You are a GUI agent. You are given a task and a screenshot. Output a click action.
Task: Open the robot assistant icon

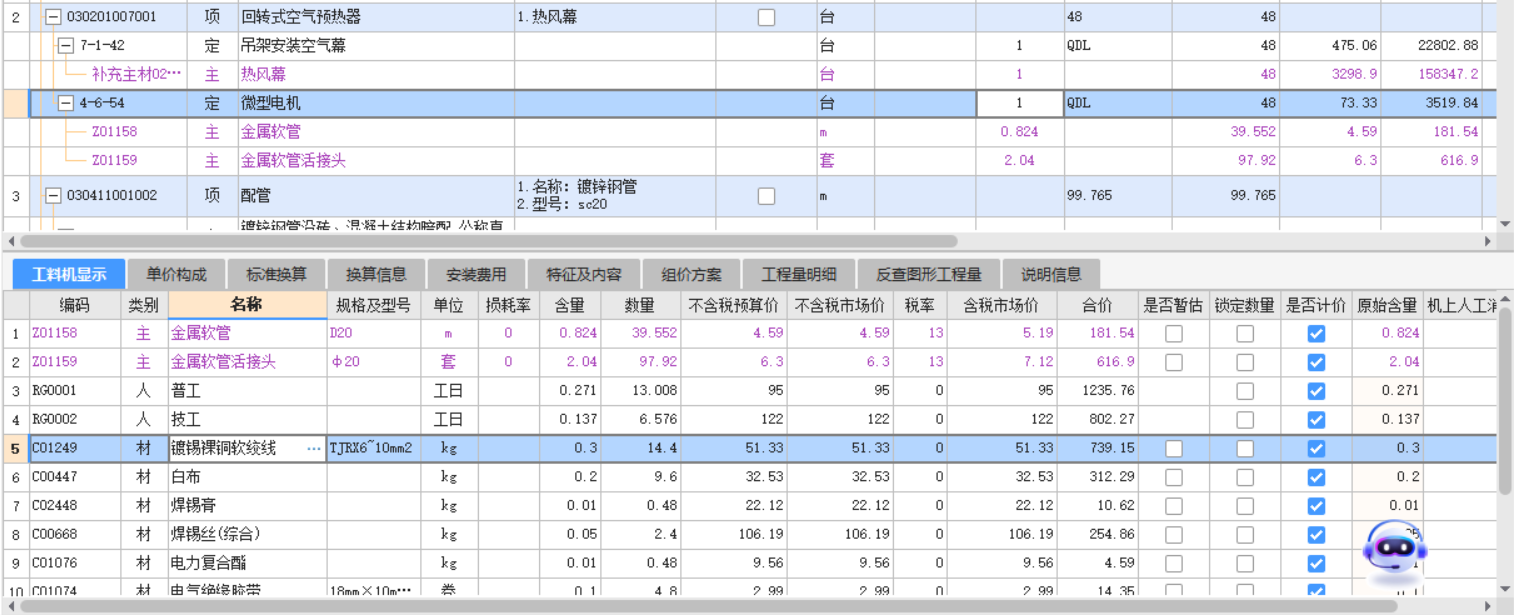pyautogui.click(x=1395, y=553)
